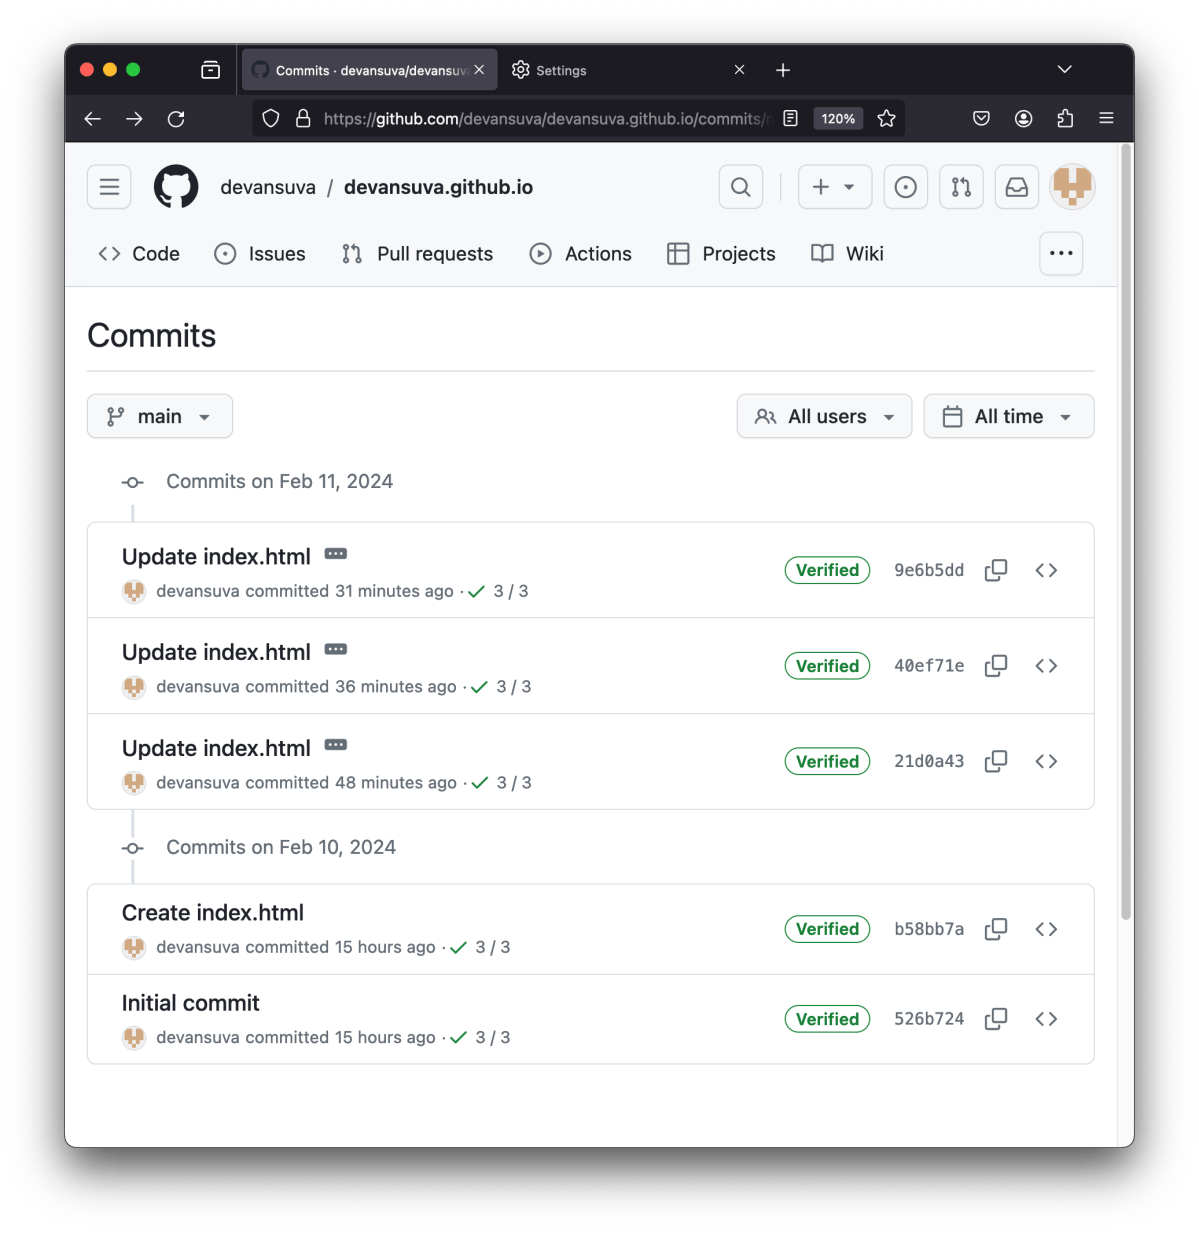Viewport: 1199px width, 1233px height.
Task: Bookmark this page with the star icon
Action: click(886, 119)
